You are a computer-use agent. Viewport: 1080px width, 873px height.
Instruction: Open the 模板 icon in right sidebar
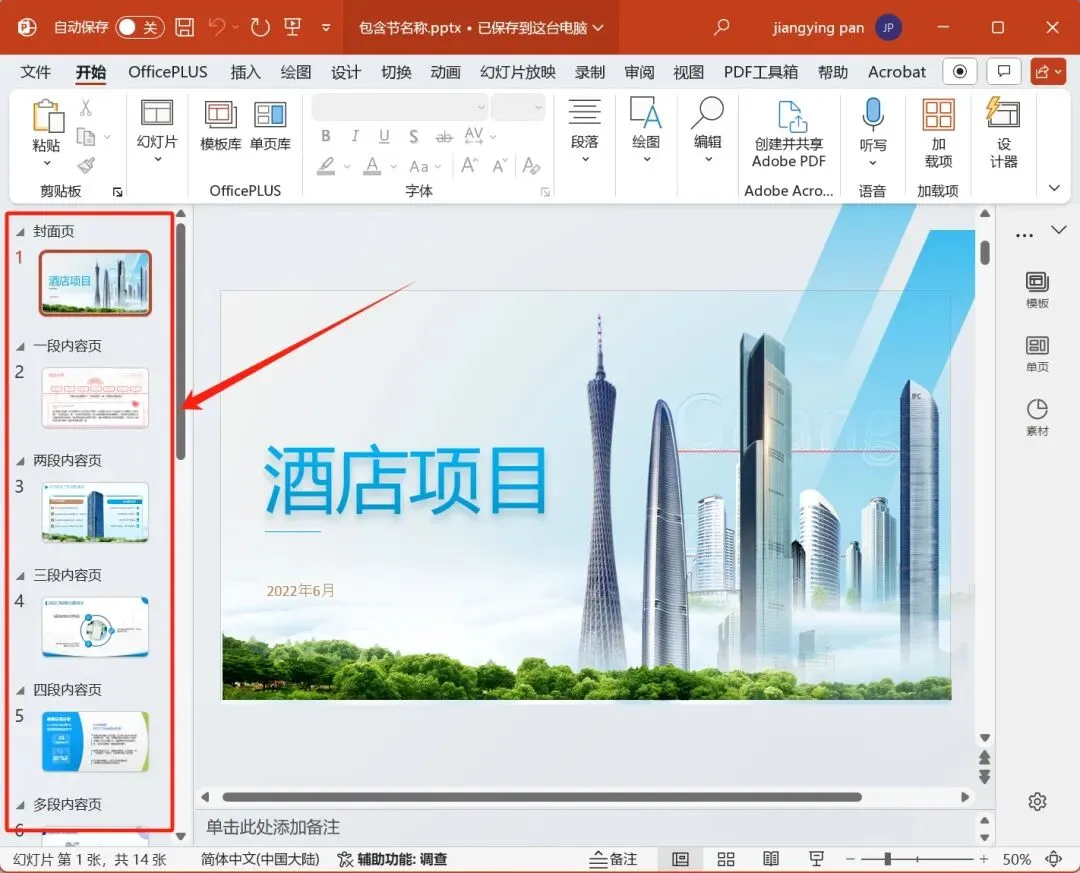click(x=1037, y=289)
